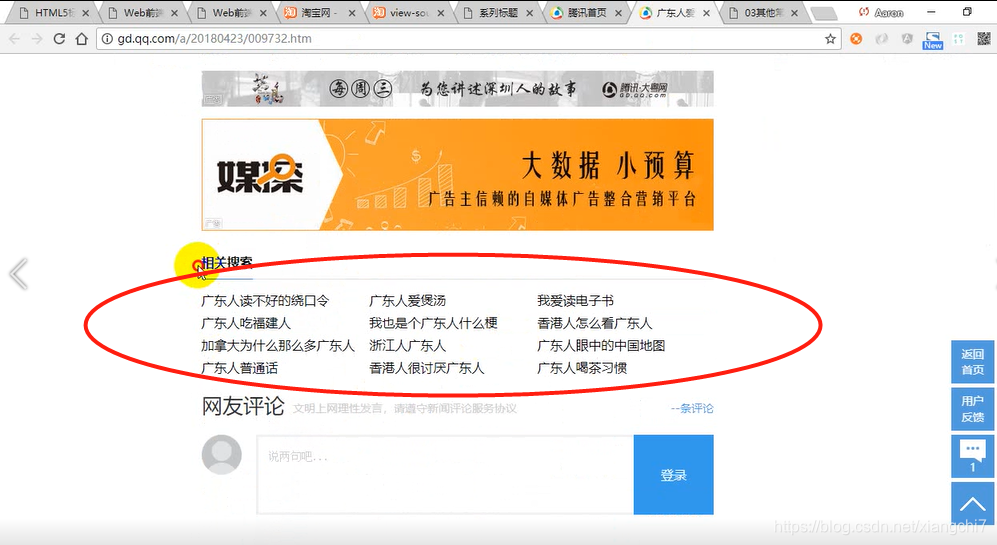Open the orange extension icon in toolbar
The width and height of the screenshot is (997, 545).
click(x=856, y=39)
